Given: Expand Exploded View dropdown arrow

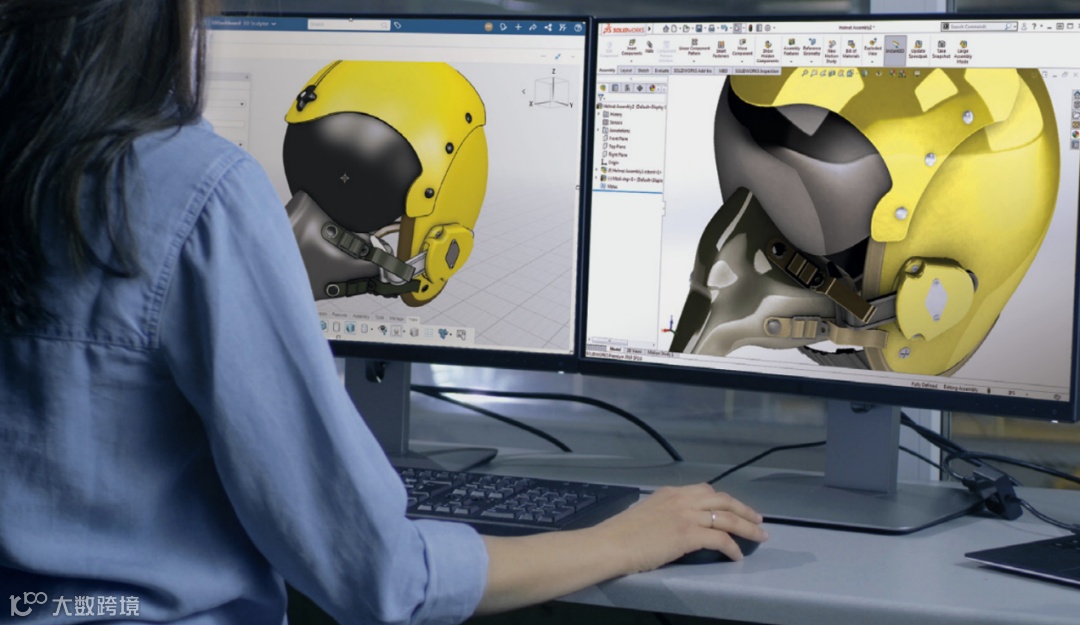Looking at the screenshot, I should [x=873, y=61].
